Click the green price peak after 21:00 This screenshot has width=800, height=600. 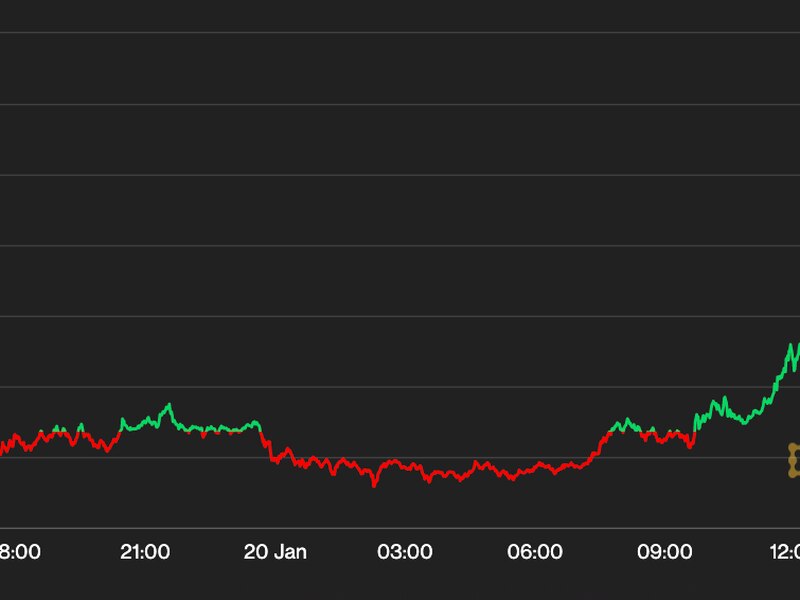pos(168,405)
